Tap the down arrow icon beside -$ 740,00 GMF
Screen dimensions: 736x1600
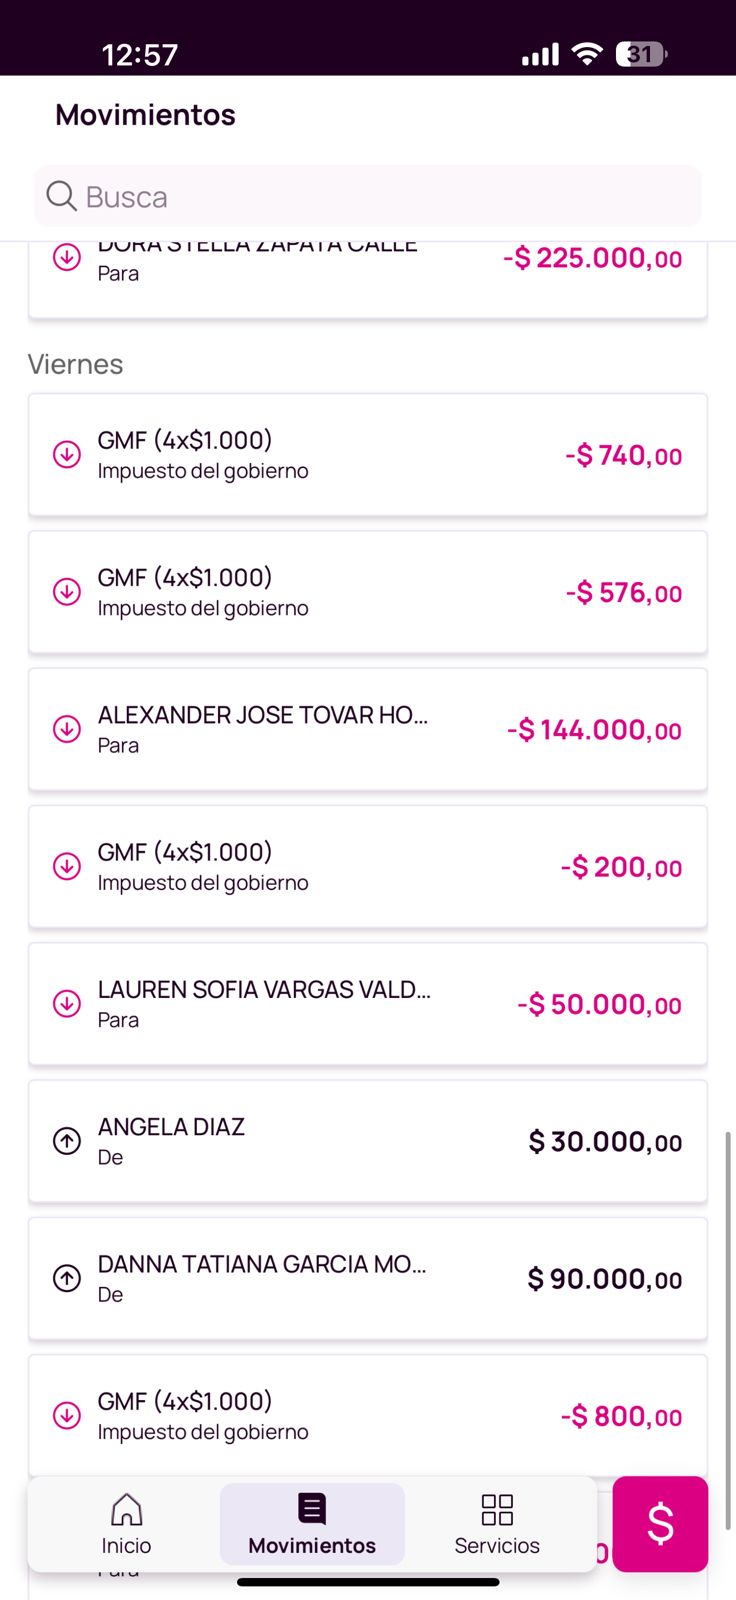pos(67,455)
